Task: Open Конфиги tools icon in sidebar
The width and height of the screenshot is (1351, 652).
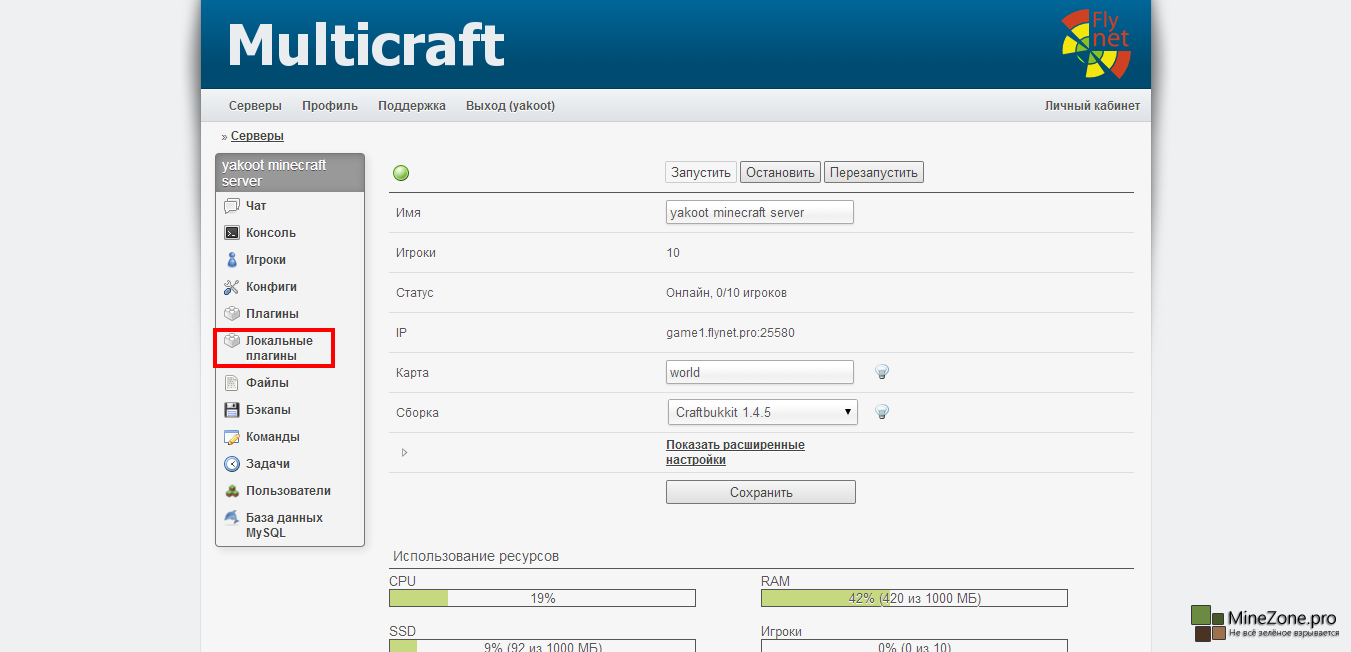Action: [x=232, y=287]
